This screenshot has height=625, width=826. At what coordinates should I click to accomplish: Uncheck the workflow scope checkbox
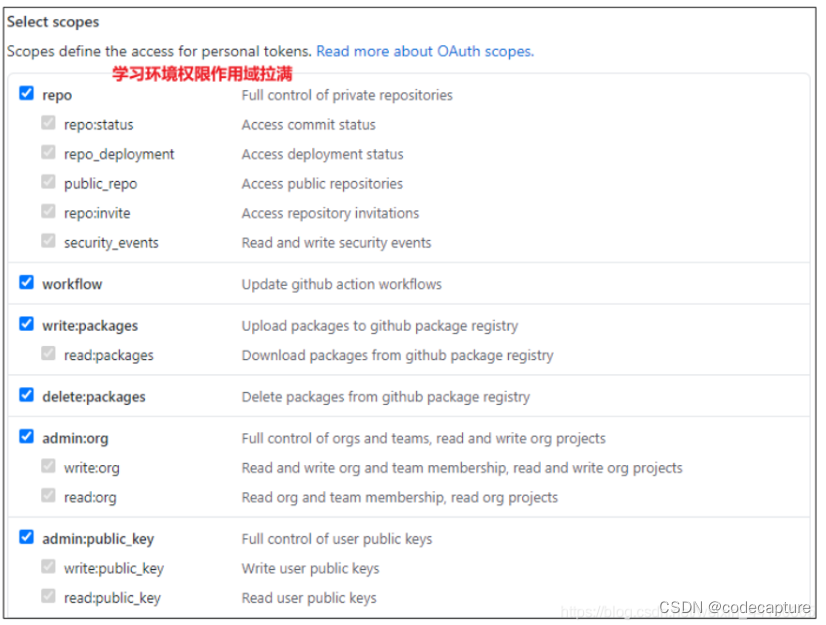(26, 282)
